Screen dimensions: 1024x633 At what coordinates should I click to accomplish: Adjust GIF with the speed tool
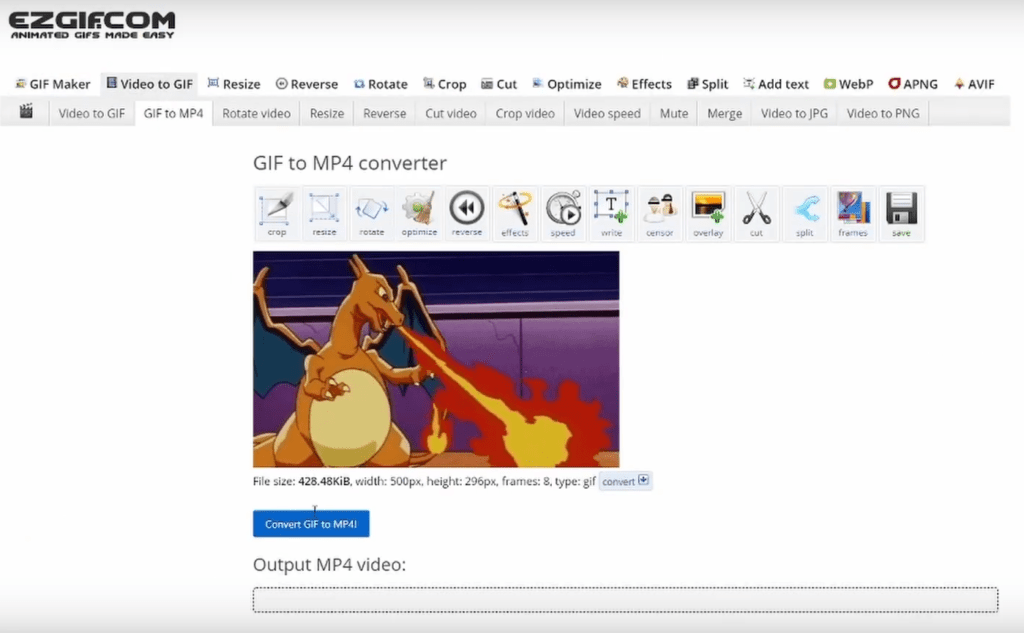pyautogui.click(x=563, y=214)
